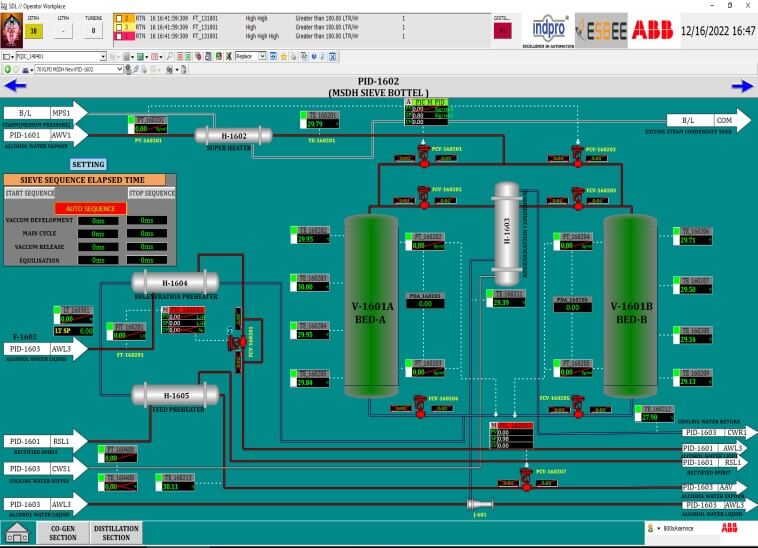758x548 pixels.
Task: Open FT 160400 flow indicator near RSL1 inlet
Action: tap(117, 454)
